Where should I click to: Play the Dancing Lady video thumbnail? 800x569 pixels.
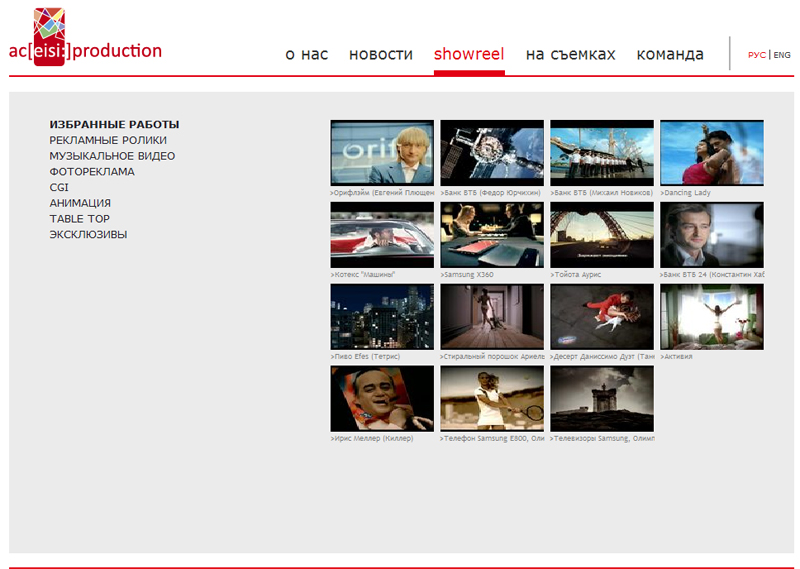coord(711,153)
